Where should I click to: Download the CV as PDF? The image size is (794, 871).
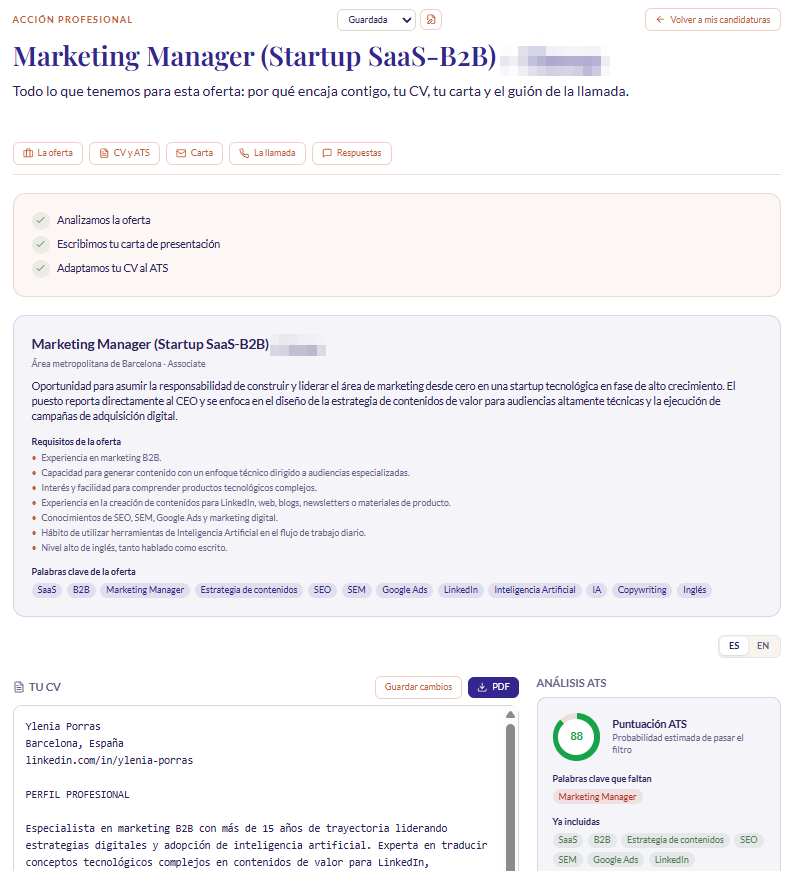coord(493,687)
